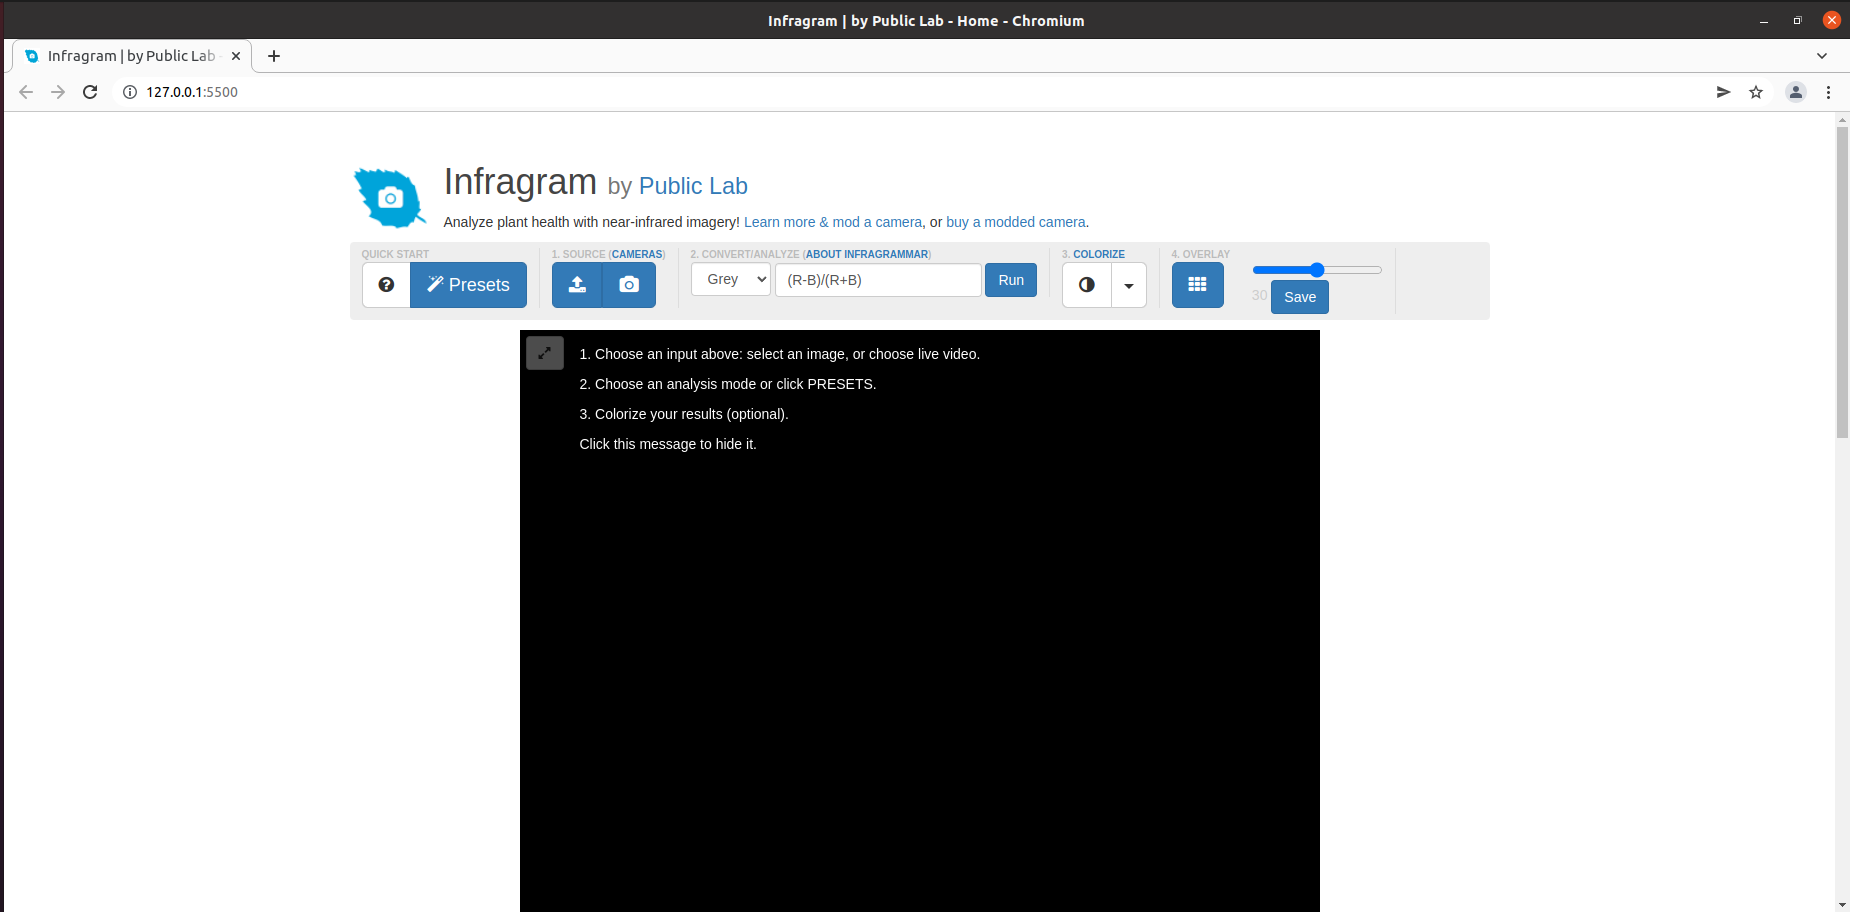Viewport: 1850px width, 912px height.
Task: Click '2. Choose an analysis mode' instruction
Action: pyautogui.click(x=728, y=384)
